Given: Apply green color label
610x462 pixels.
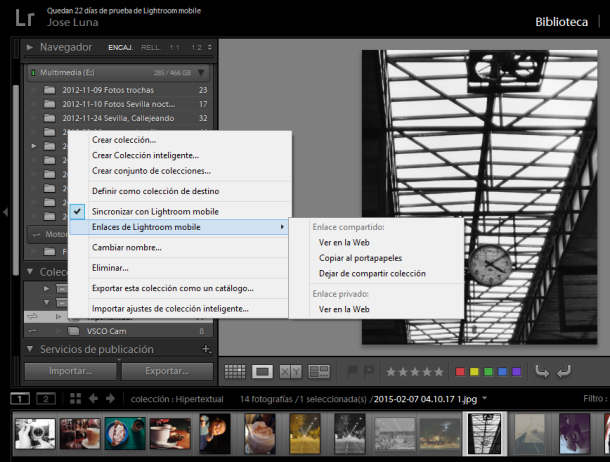Looking at the screenshot, I should [488, 372].
